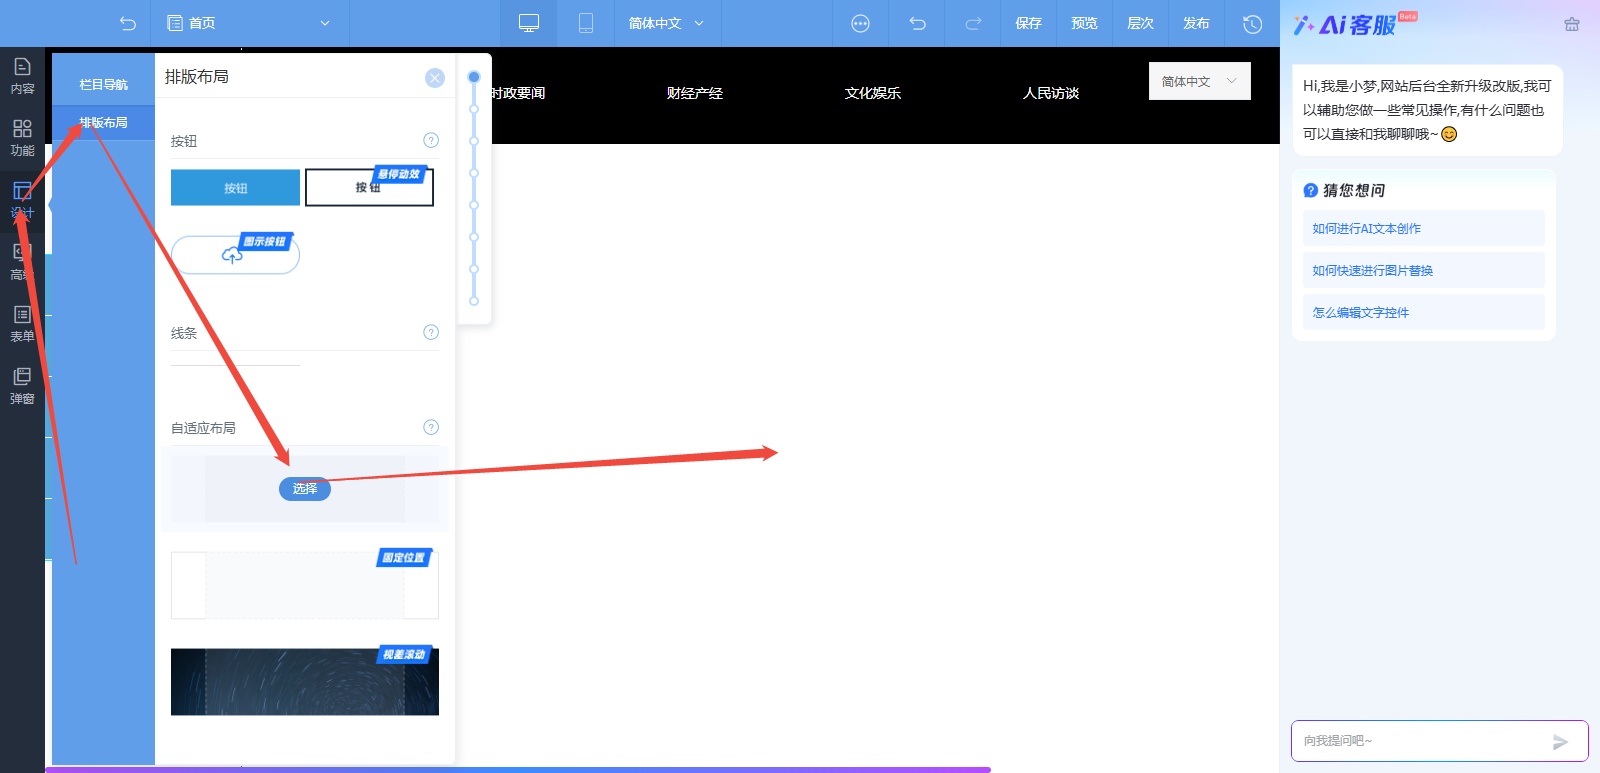Screen dimensions: 1600x773
Task: Switch to mobile device view
Action: coord(586,23)
